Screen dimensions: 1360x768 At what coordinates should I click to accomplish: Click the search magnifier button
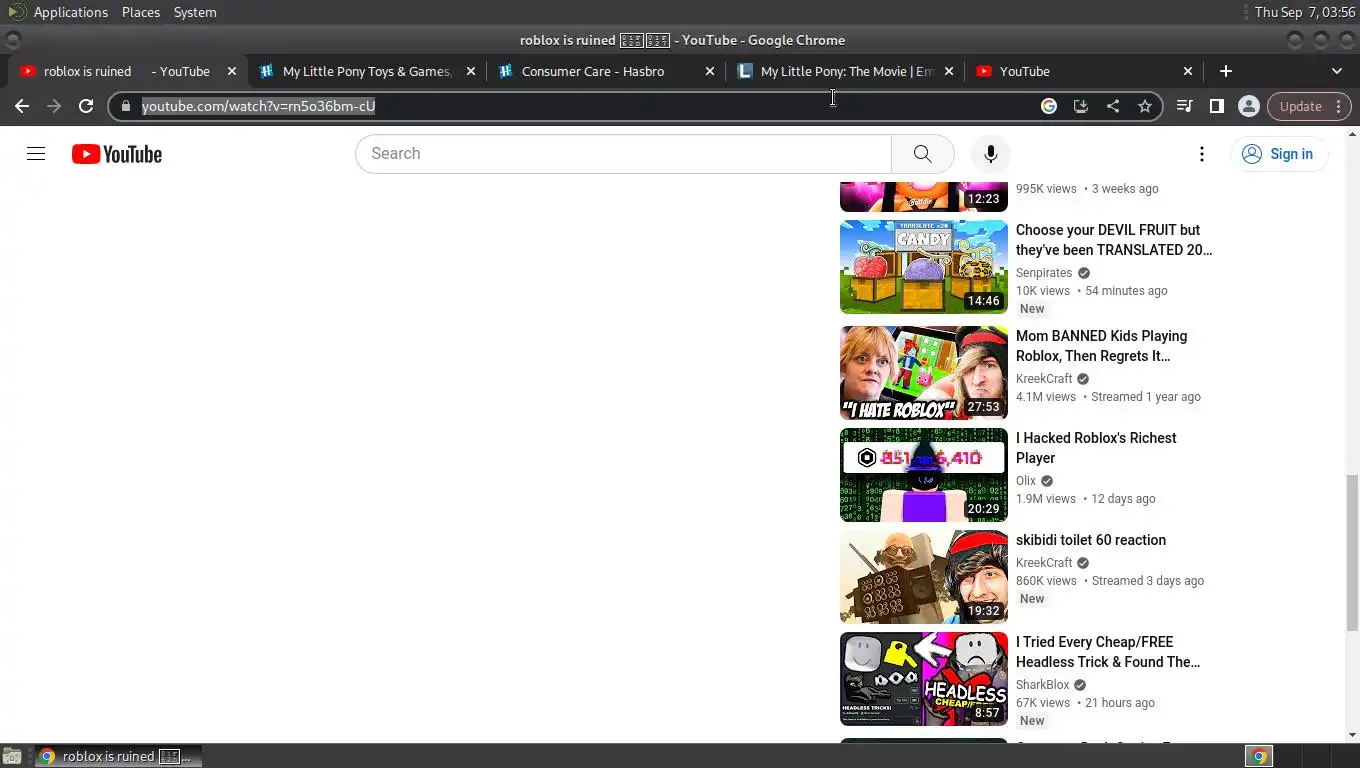[x=922, y=154]
